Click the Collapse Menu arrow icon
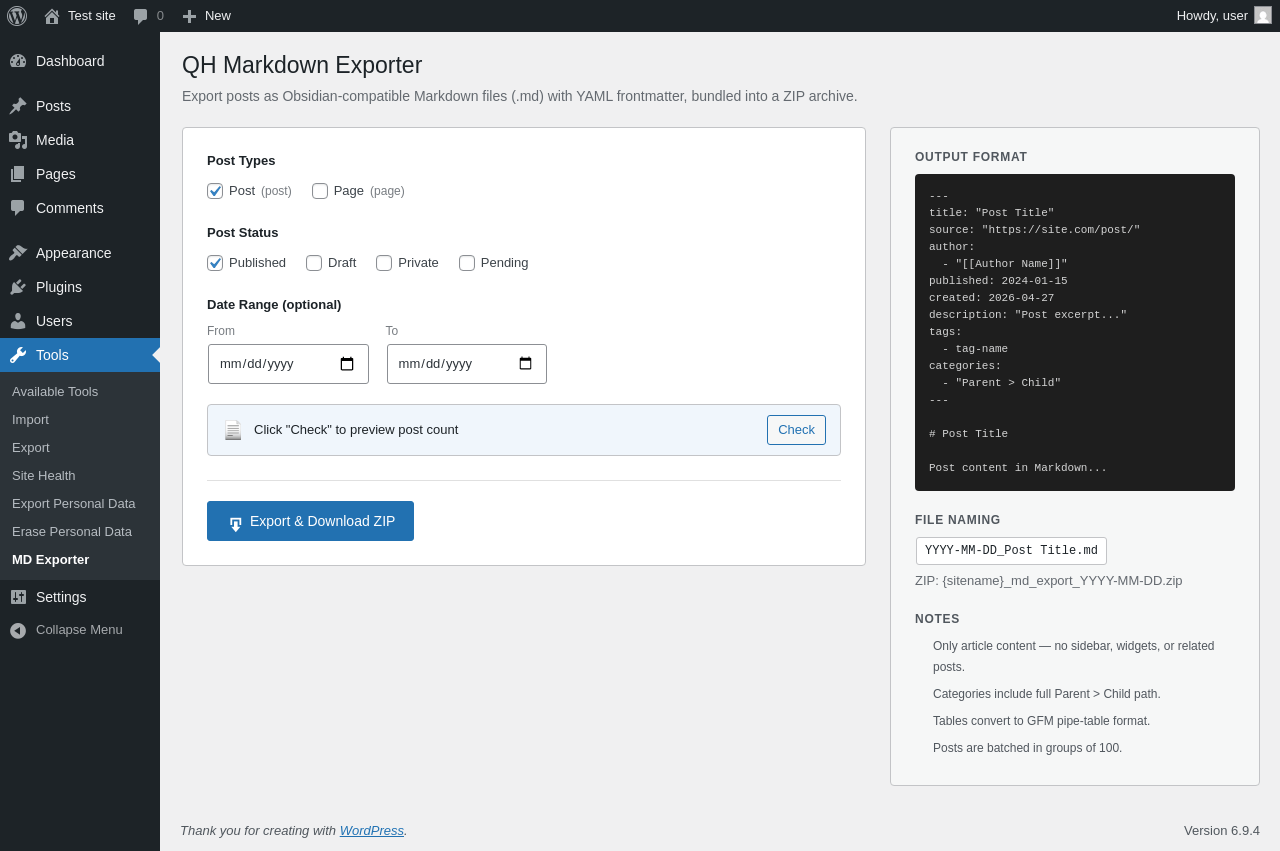Image resolution: width=1280 pixels, height=851 pixels. click(18, 630)
